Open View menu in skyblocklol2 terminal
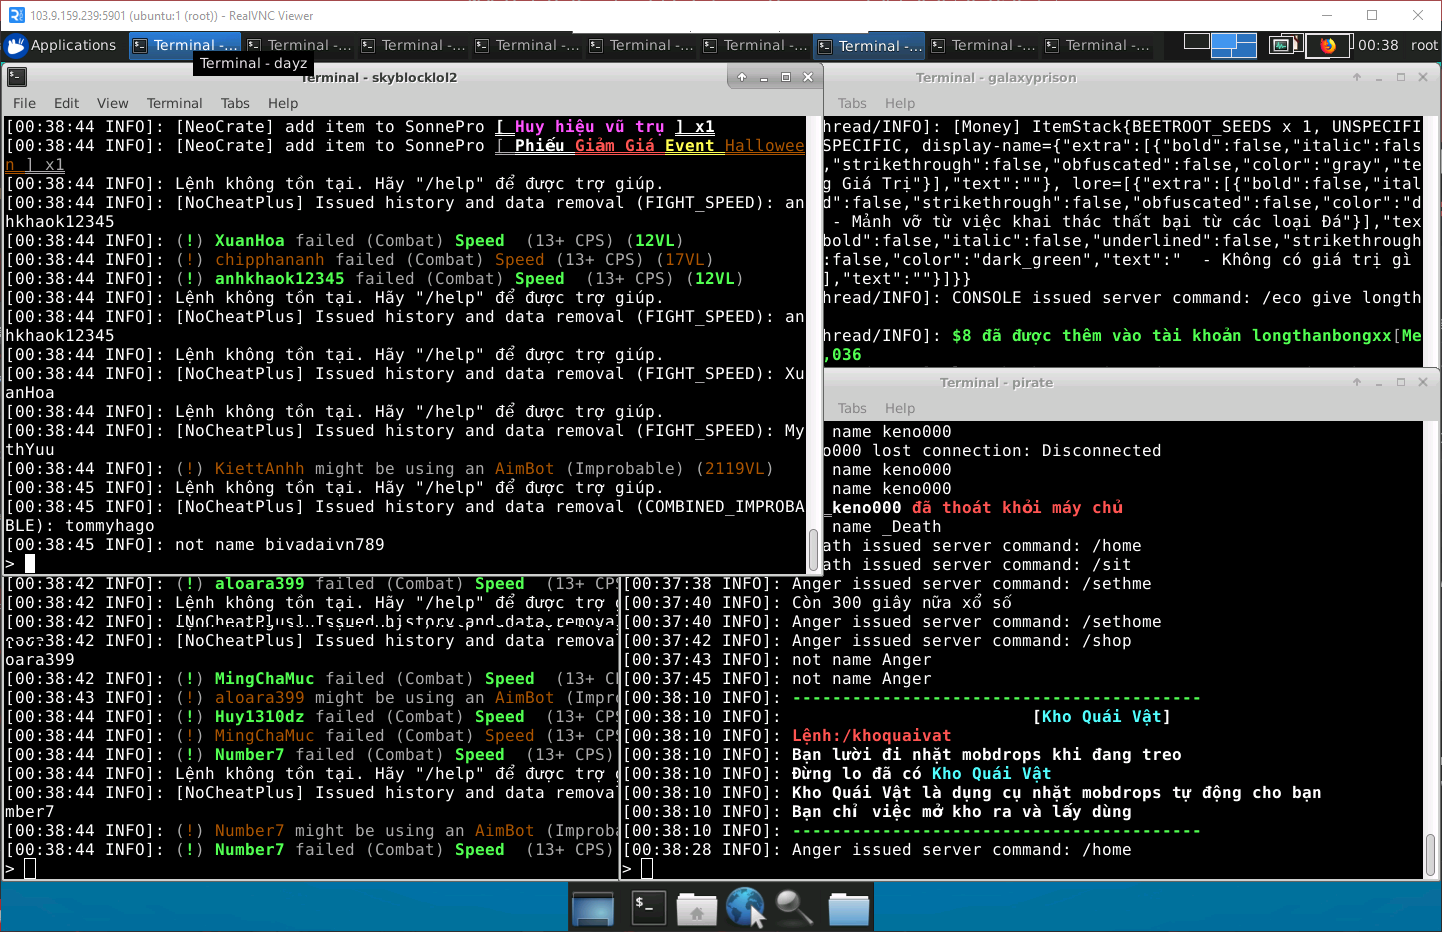The width and height of the screenshot is (1442, 932). 112,103
